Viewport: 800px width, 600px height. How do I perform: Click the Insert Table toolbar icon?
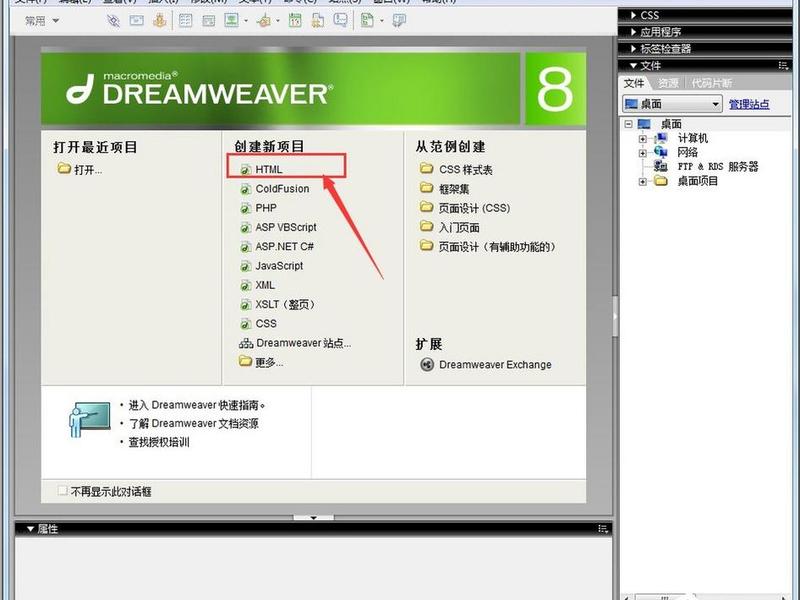[x=186, y=21]
